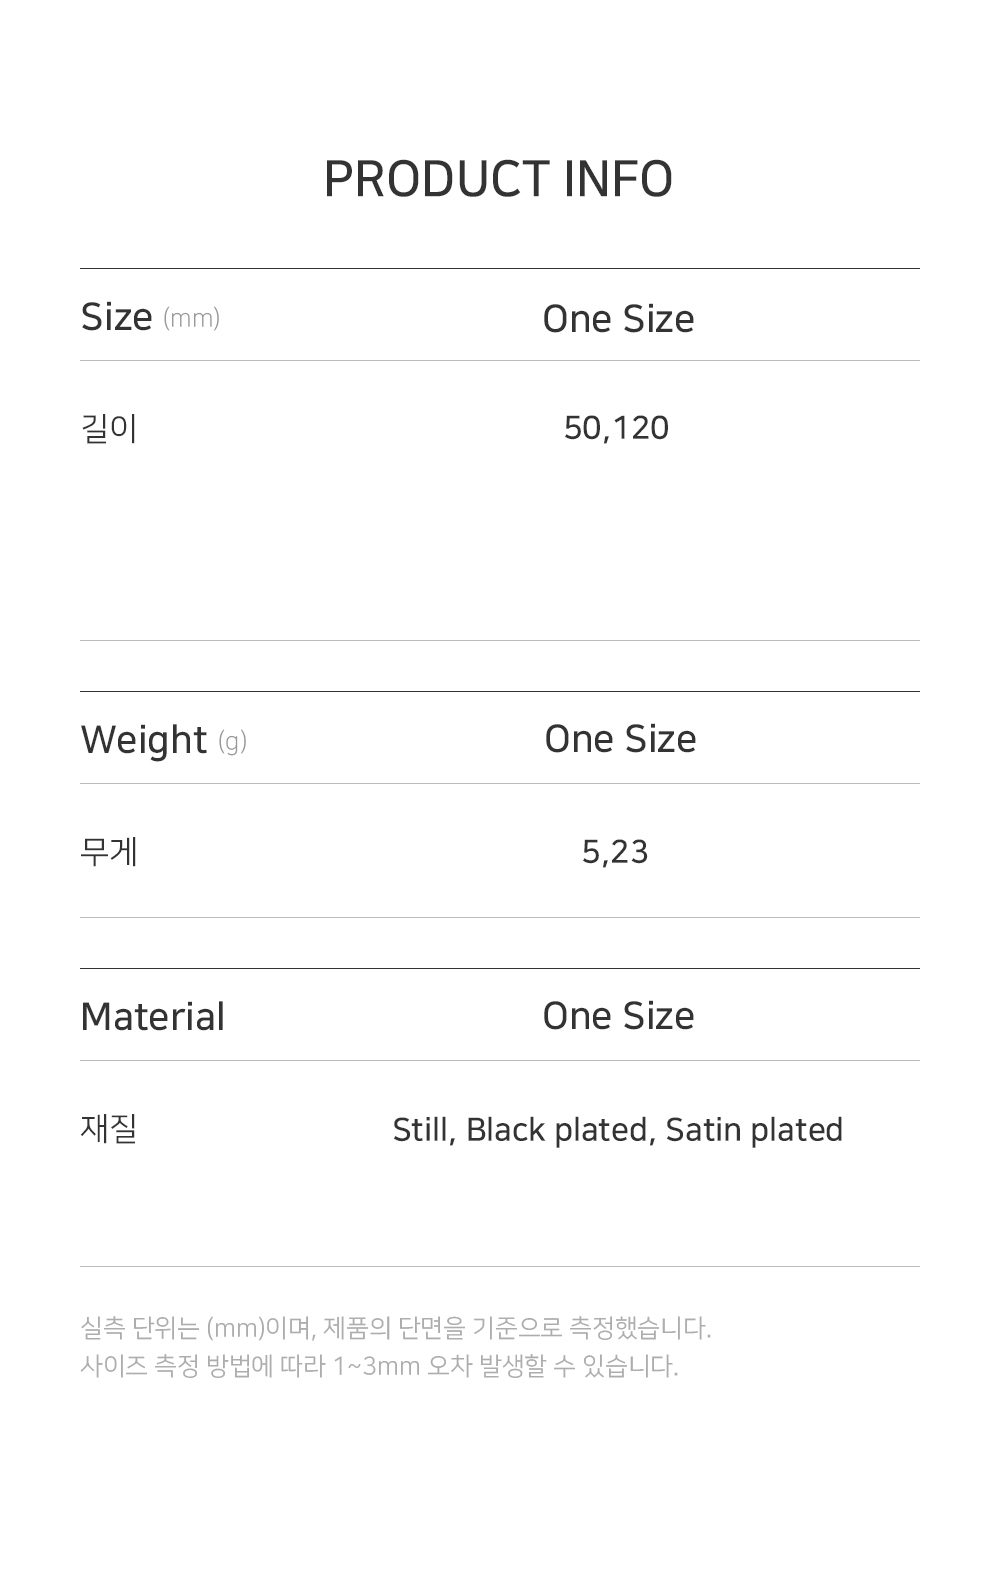
Task: Click Satin plated material text
Action: [x=754, y=1130]
